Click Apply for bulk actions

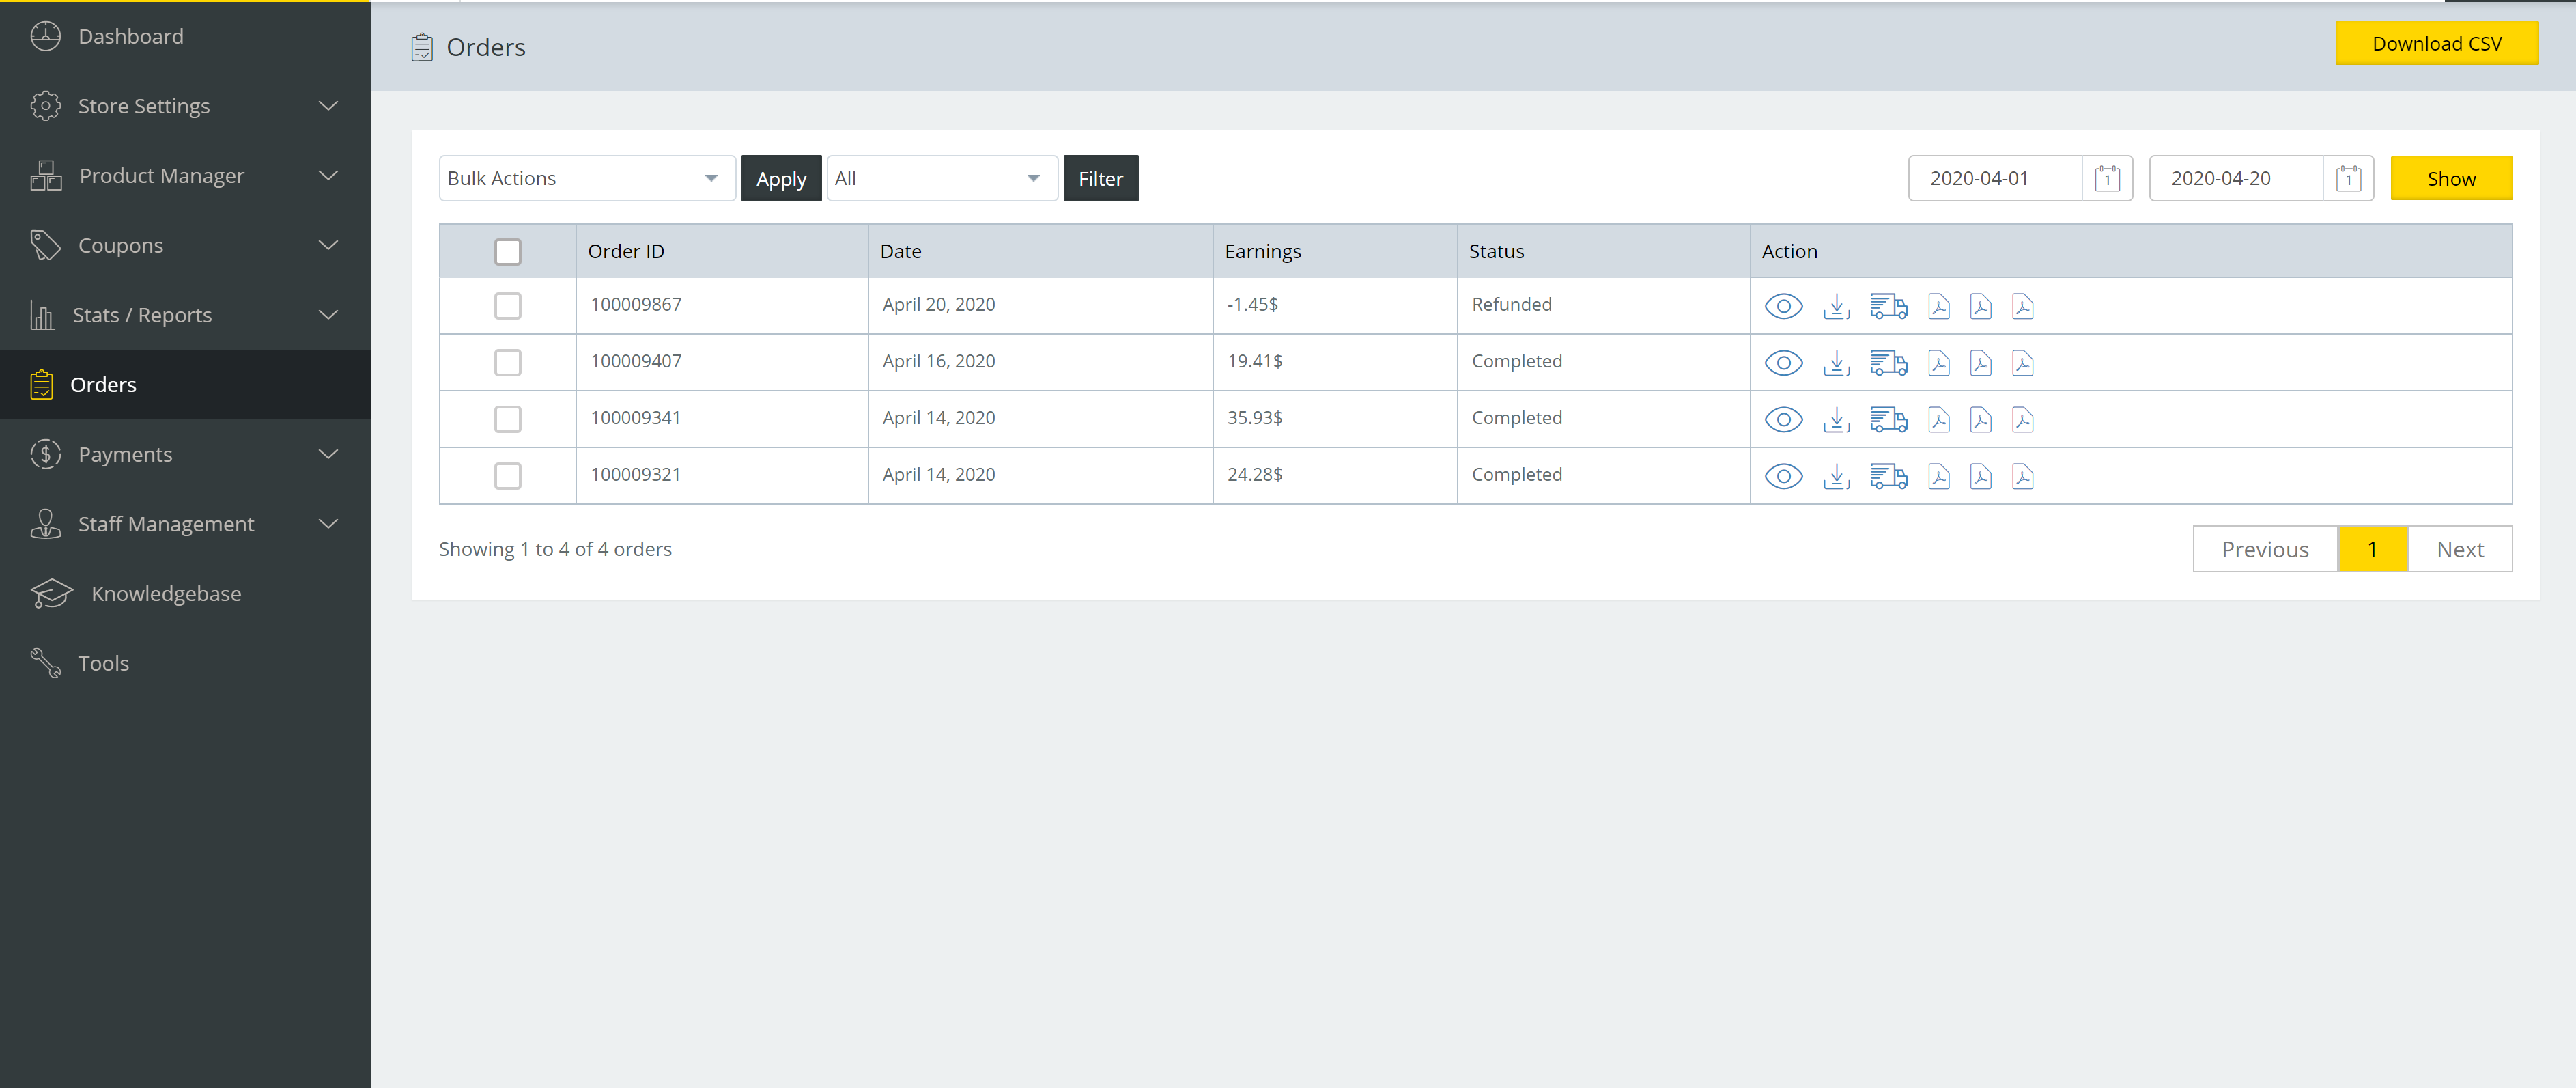(x=781, y=179)
